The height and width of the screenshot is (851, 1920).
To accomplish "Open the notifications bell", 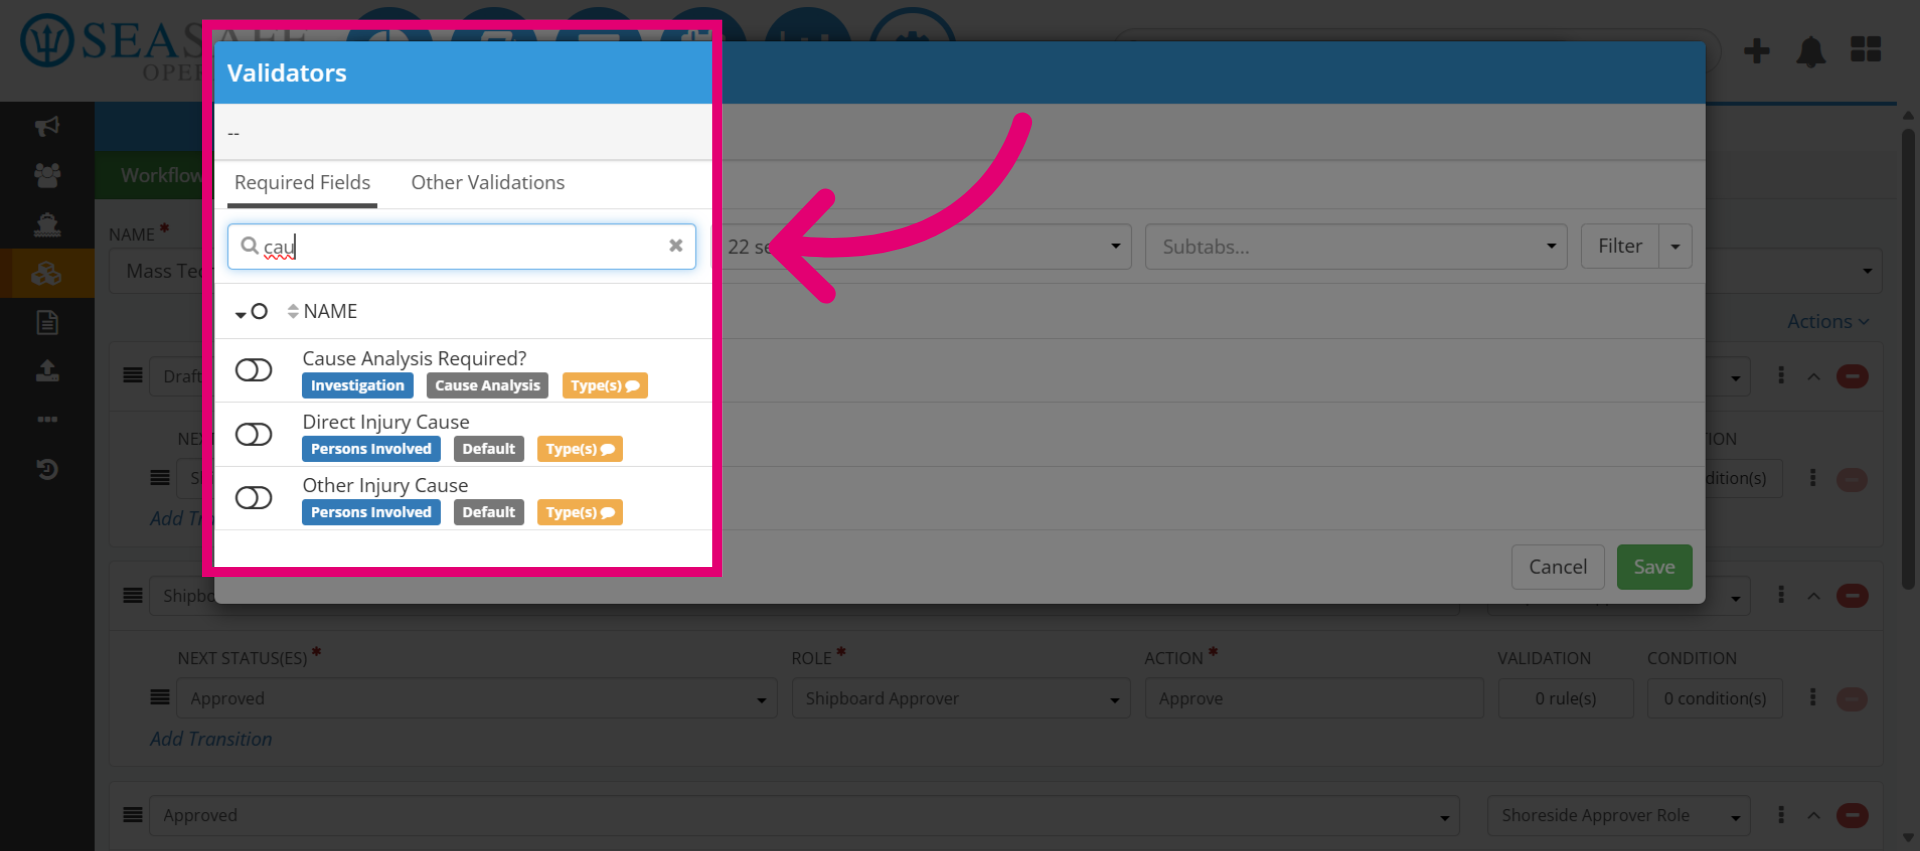I will point(1811,51).
